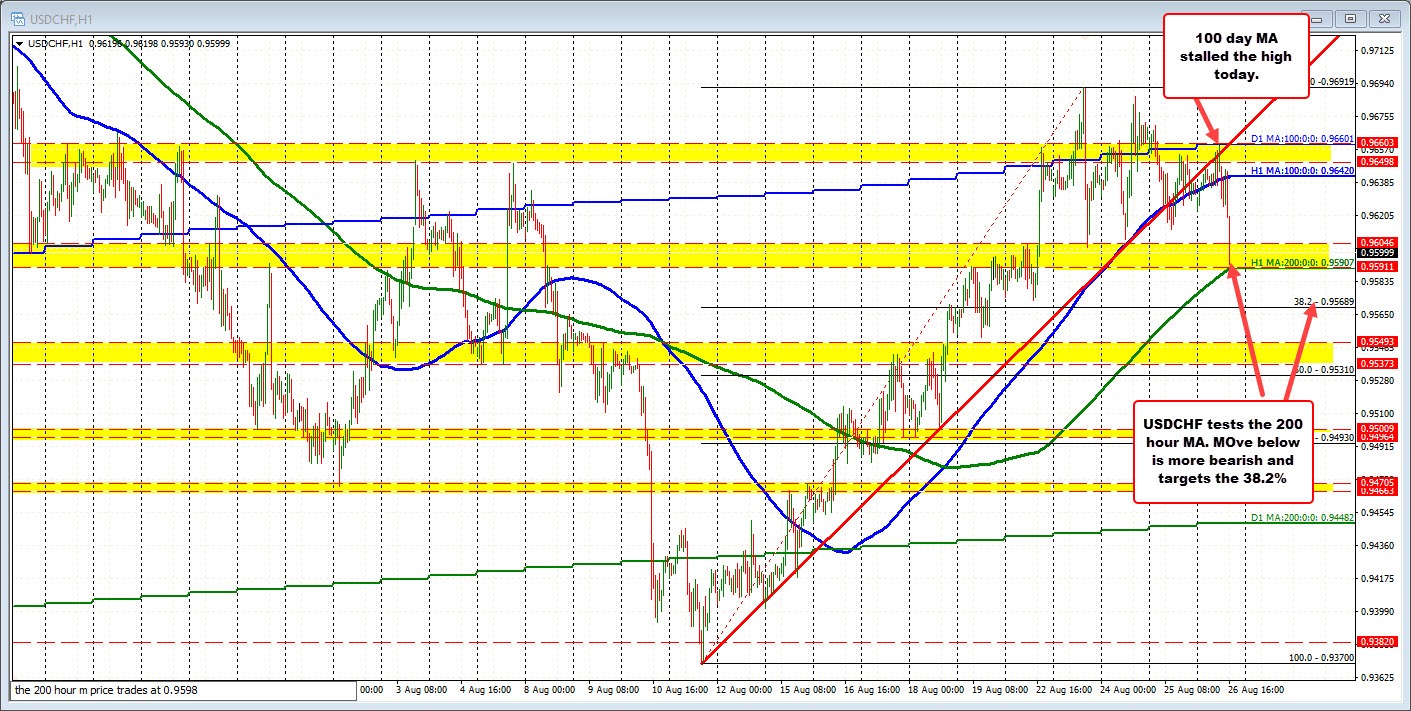
Task: Expand the quote details triangle next to USDCHF,H1
Action: coord(20,43)
